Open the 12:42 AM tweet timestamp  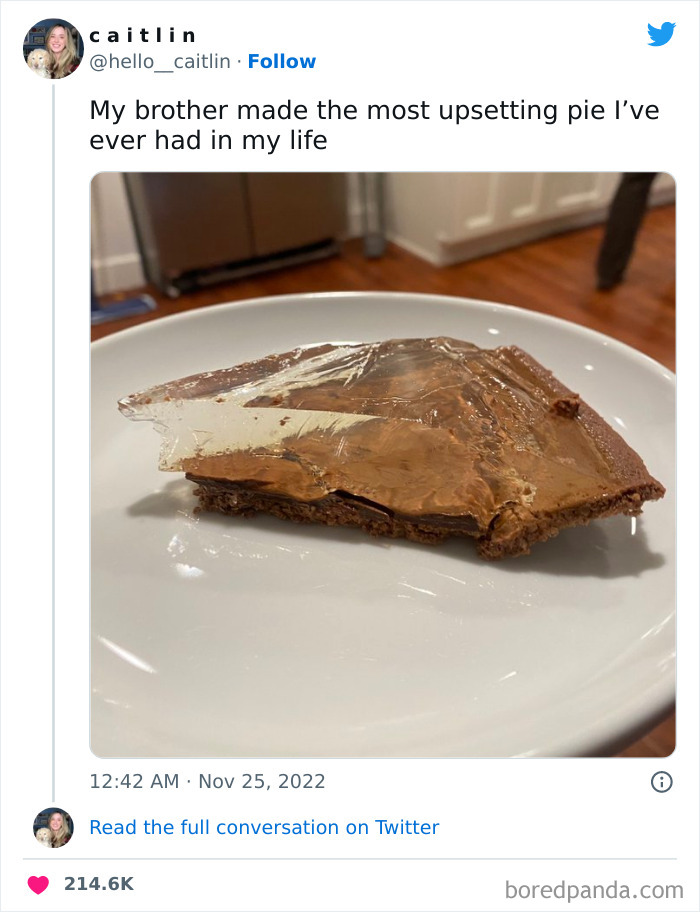tap(134, 781)
